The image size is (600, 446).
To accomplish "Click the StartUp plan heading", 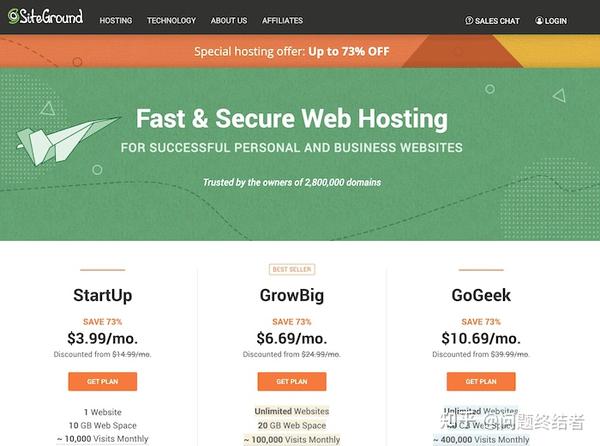I will (x=102, y=295).
